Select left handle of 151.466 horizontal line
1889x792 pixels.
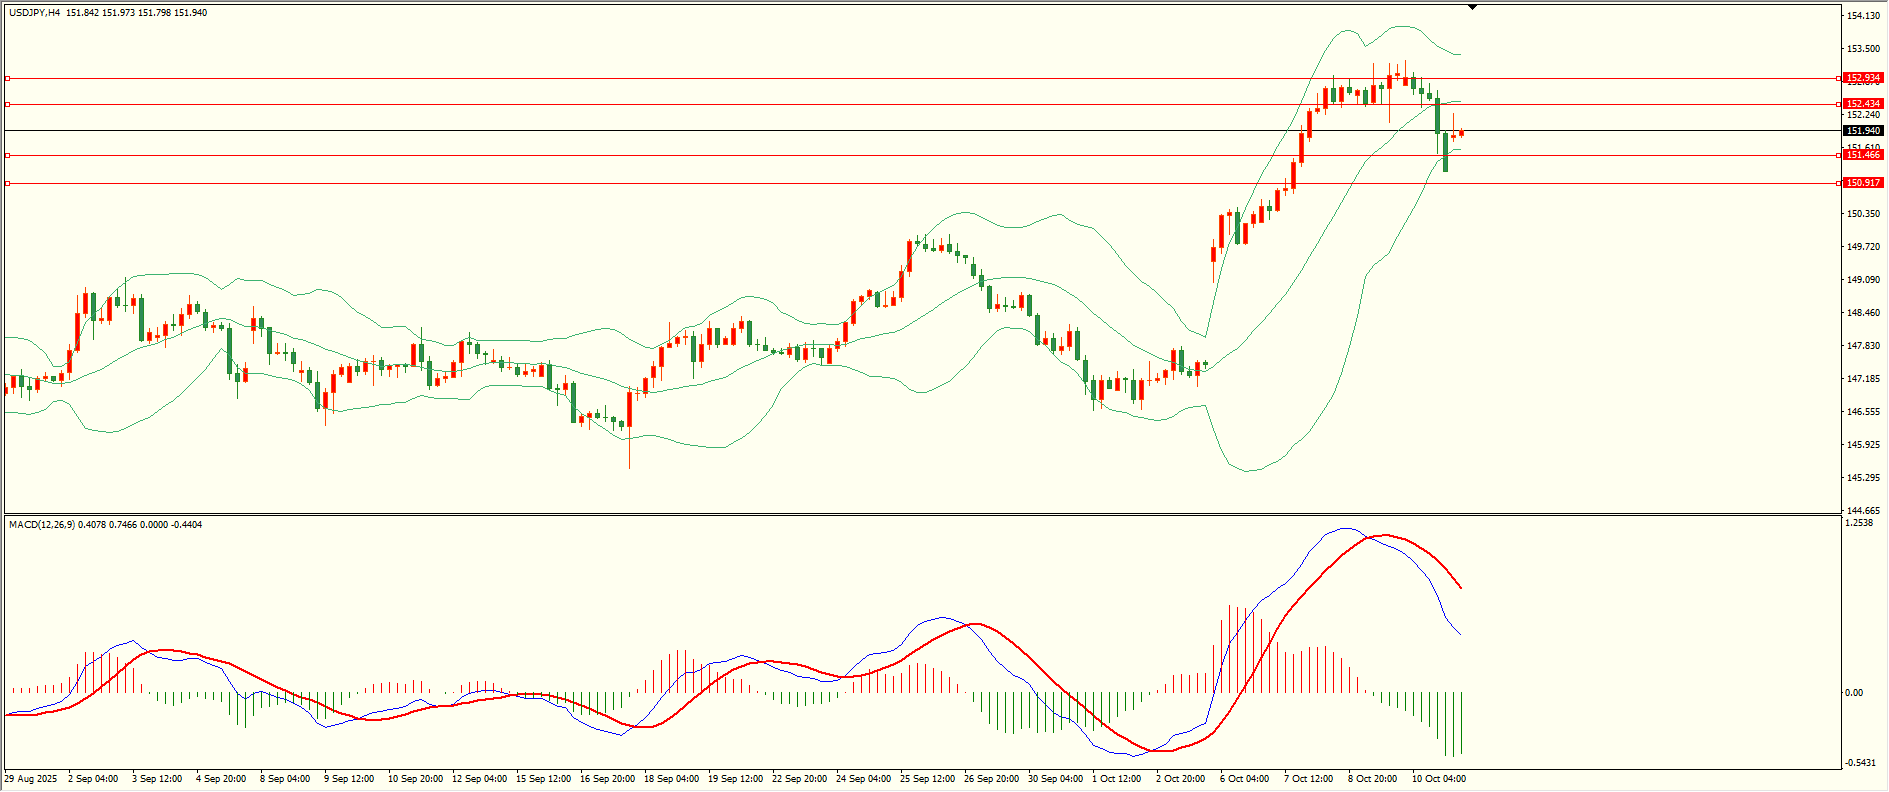coord(8,155)
